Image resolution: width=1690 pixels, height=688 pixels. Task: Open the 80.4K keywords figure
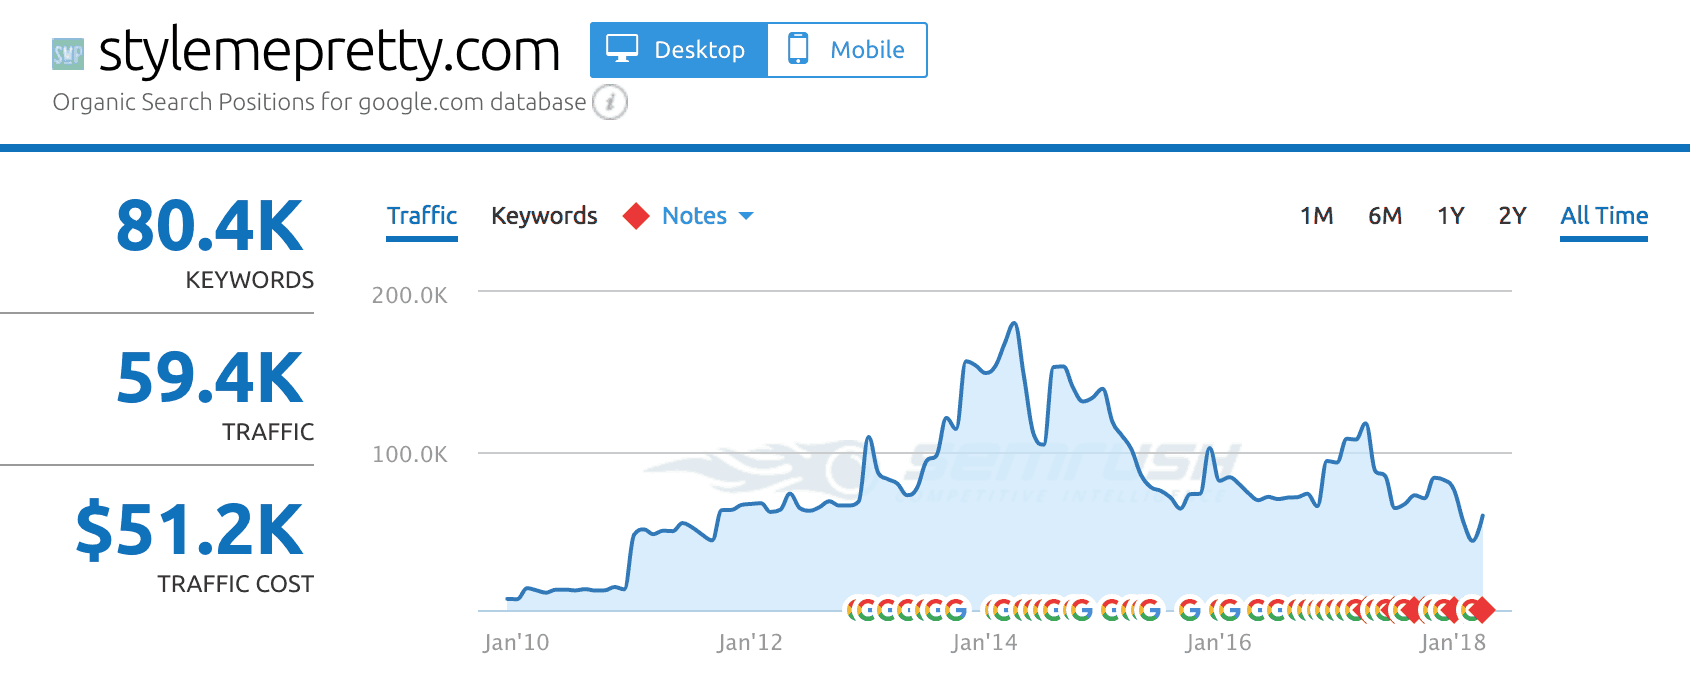point(209,226)
